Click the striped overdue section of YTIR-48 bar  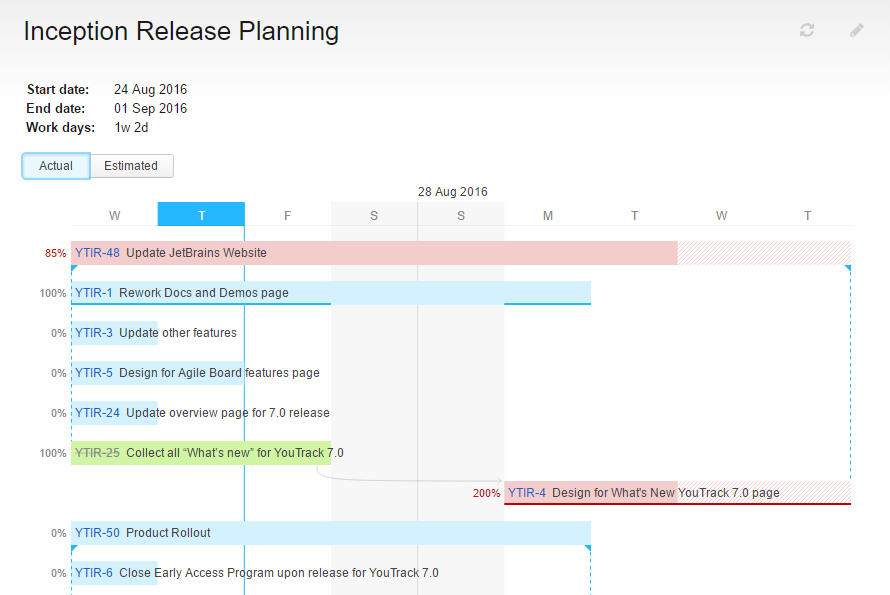(x=764, y=253)
